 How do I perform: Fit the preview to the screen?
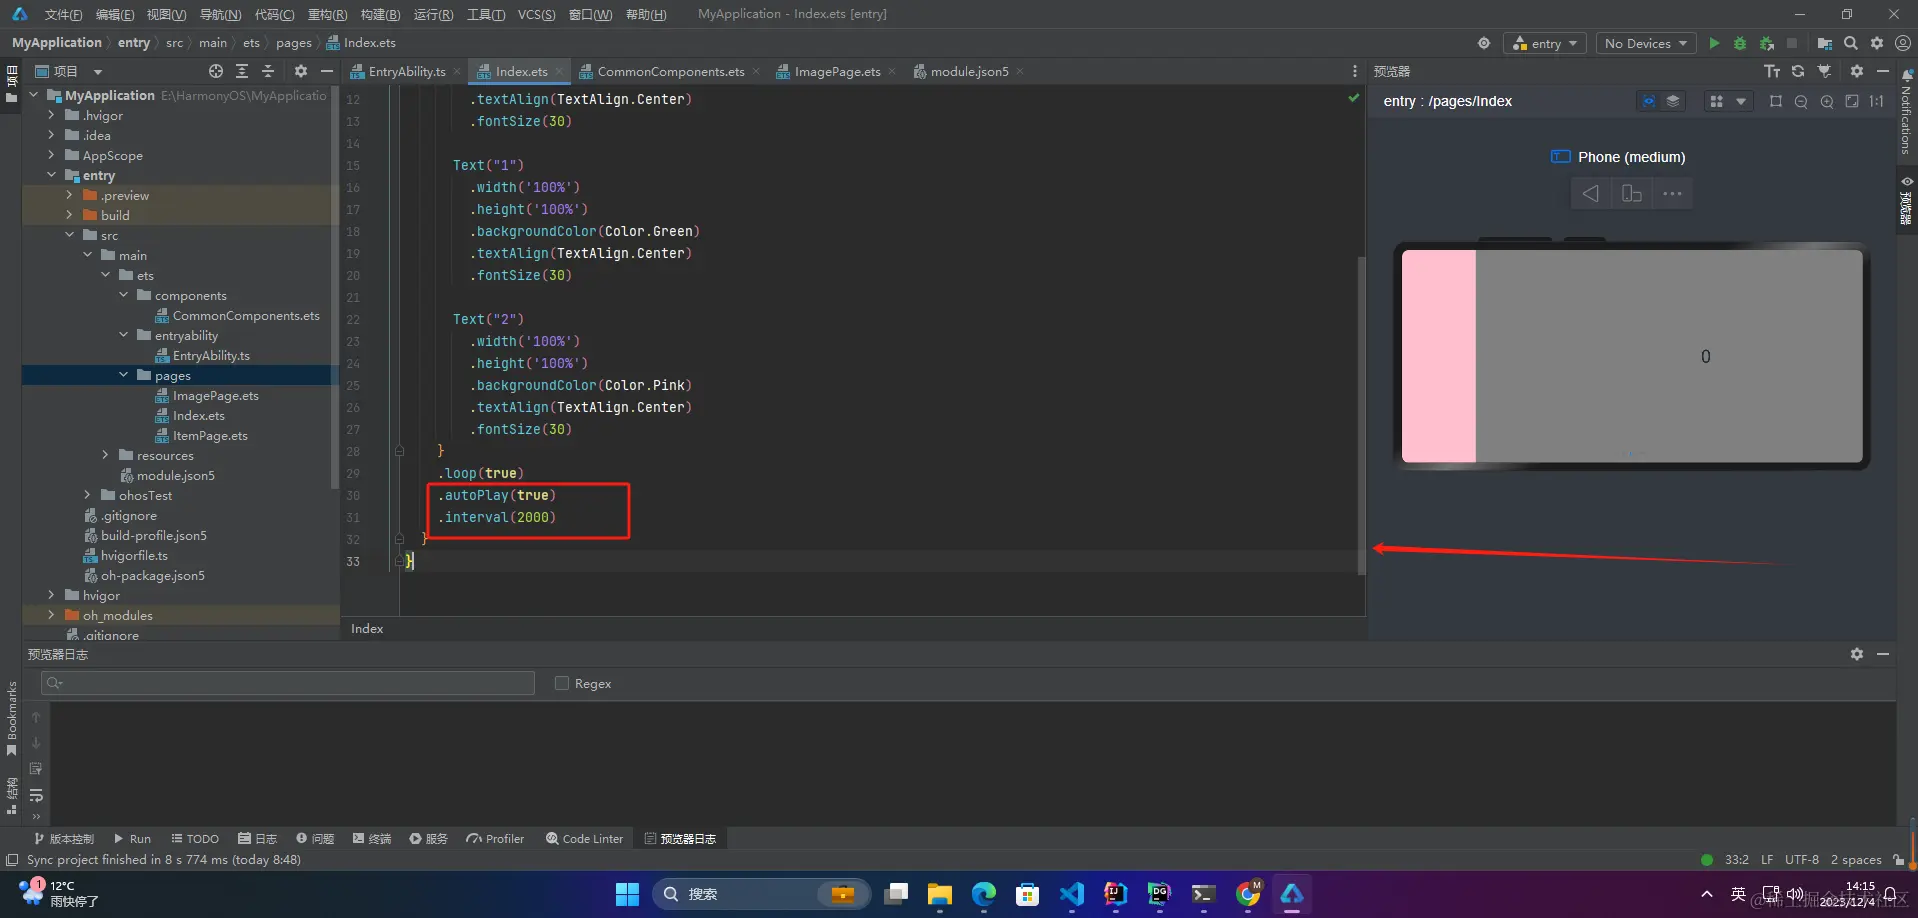pyautogui.click(x=1852, y=101)
